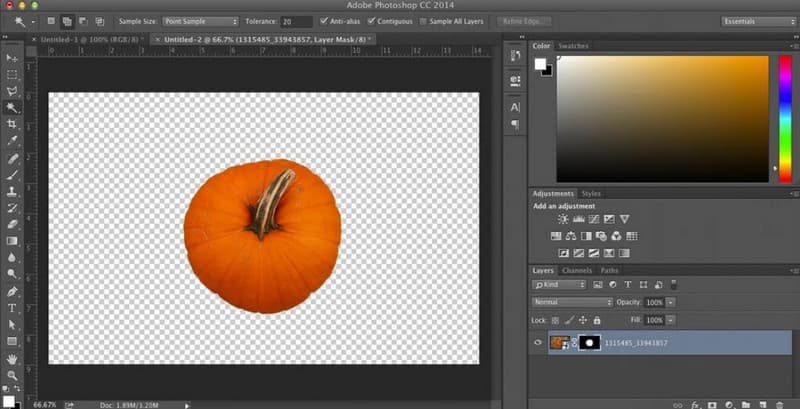Screen dimensions: 800x409
Task: Select the Eyedropper tool
Action: (x=12, y=141)
